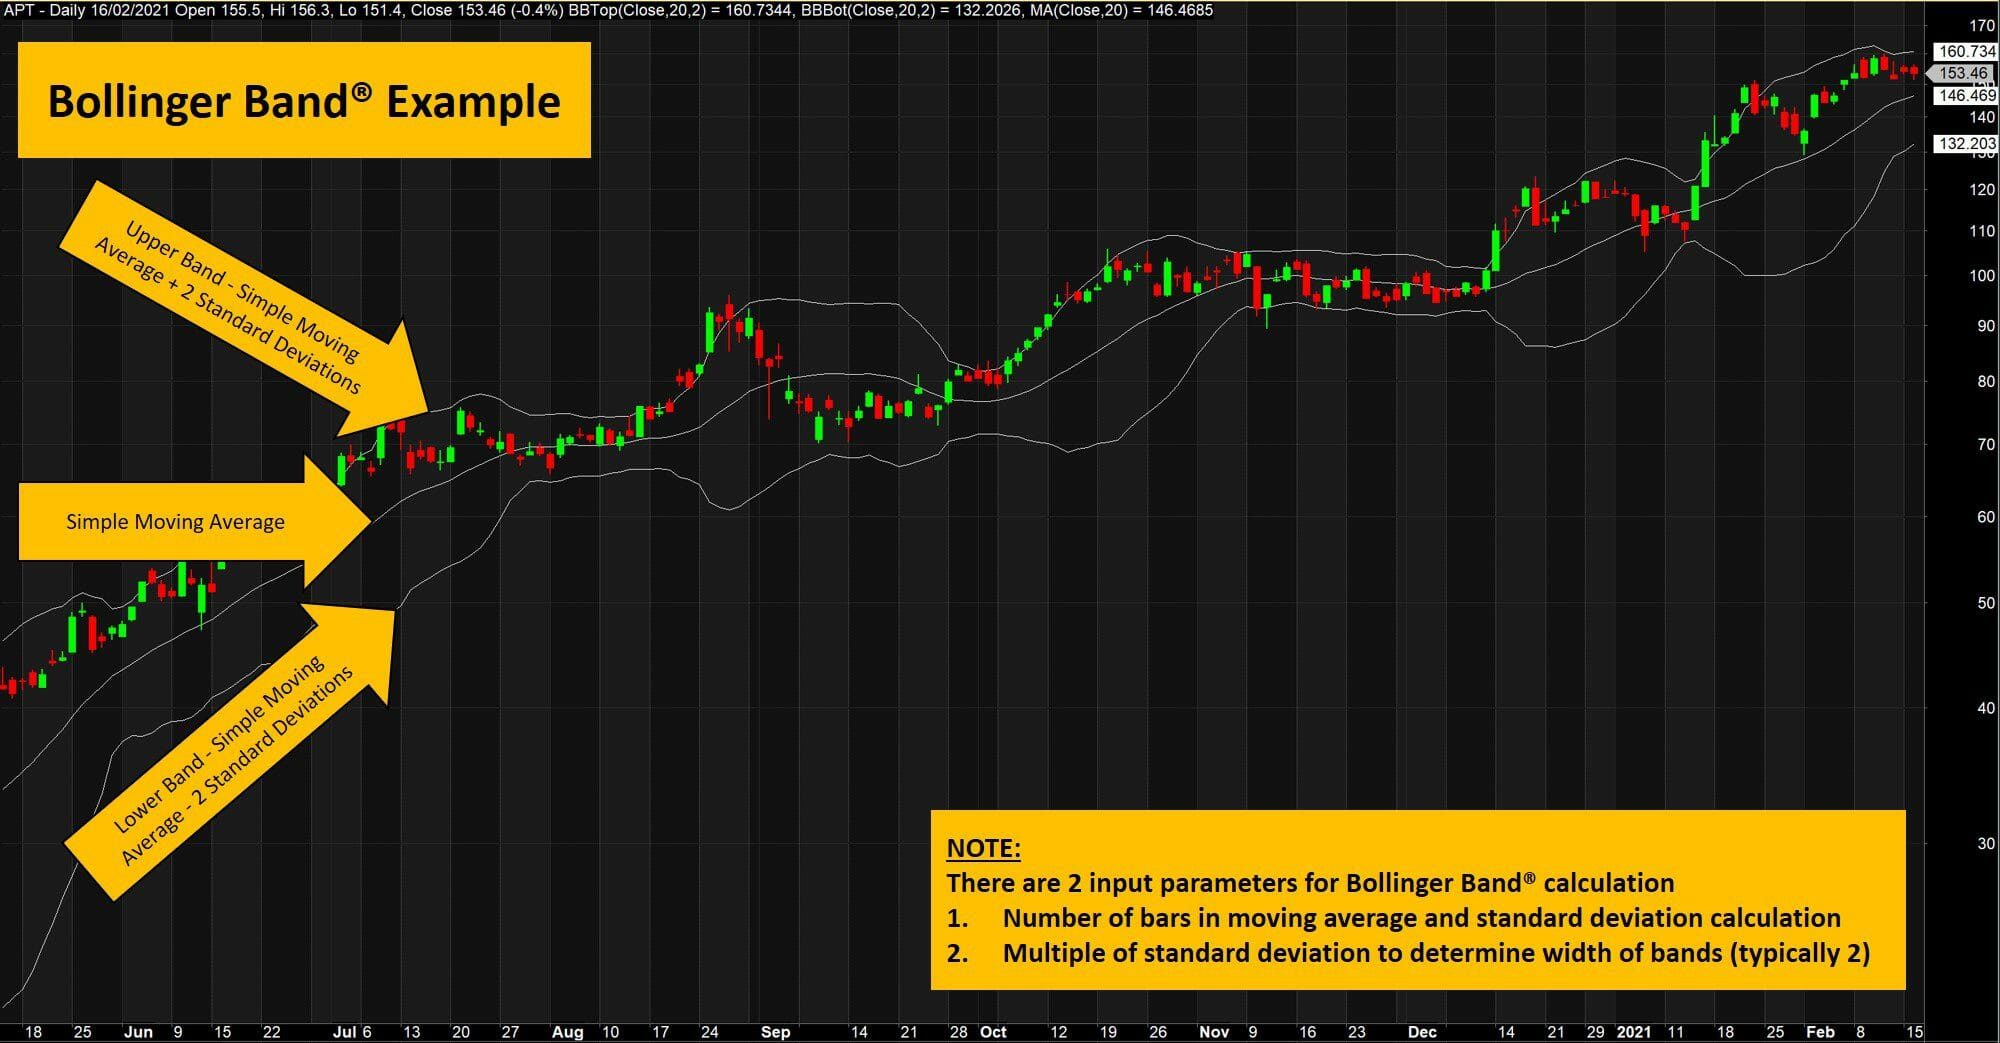Select the Oct label on date axis

pyautogui.click(x=995, y=1032)
